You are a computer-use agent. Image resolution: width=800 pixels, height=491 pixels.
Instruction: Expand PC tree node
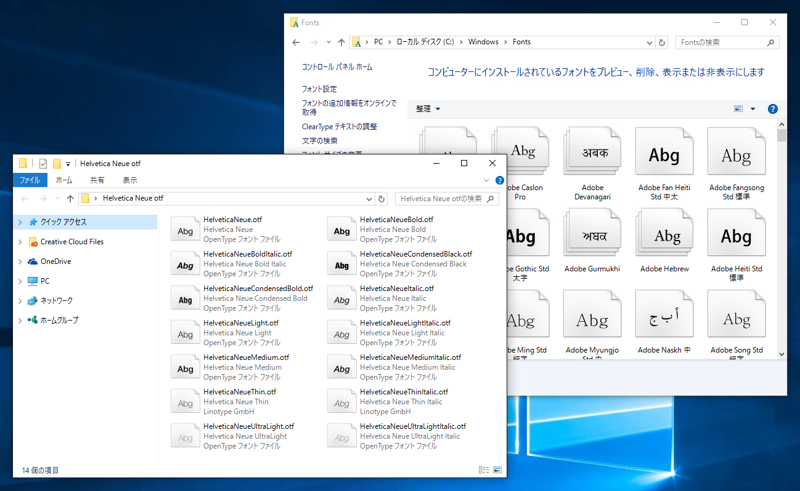tap(20, 281)
